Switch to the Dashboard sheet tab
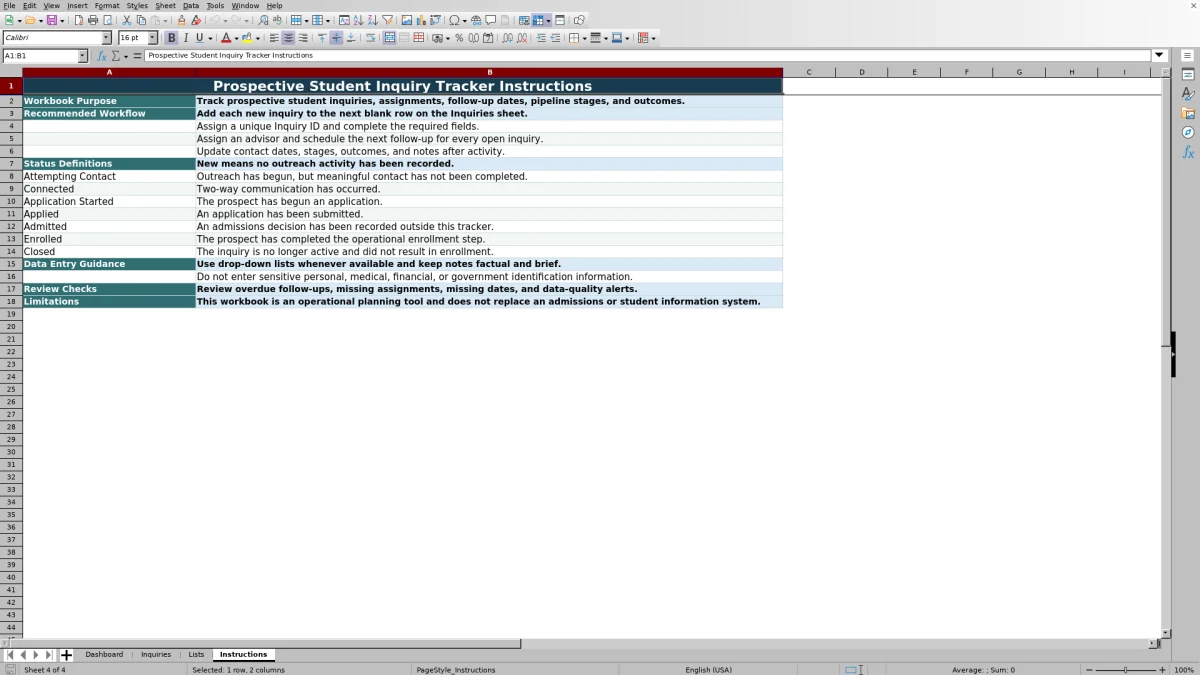 click(104, 655)
